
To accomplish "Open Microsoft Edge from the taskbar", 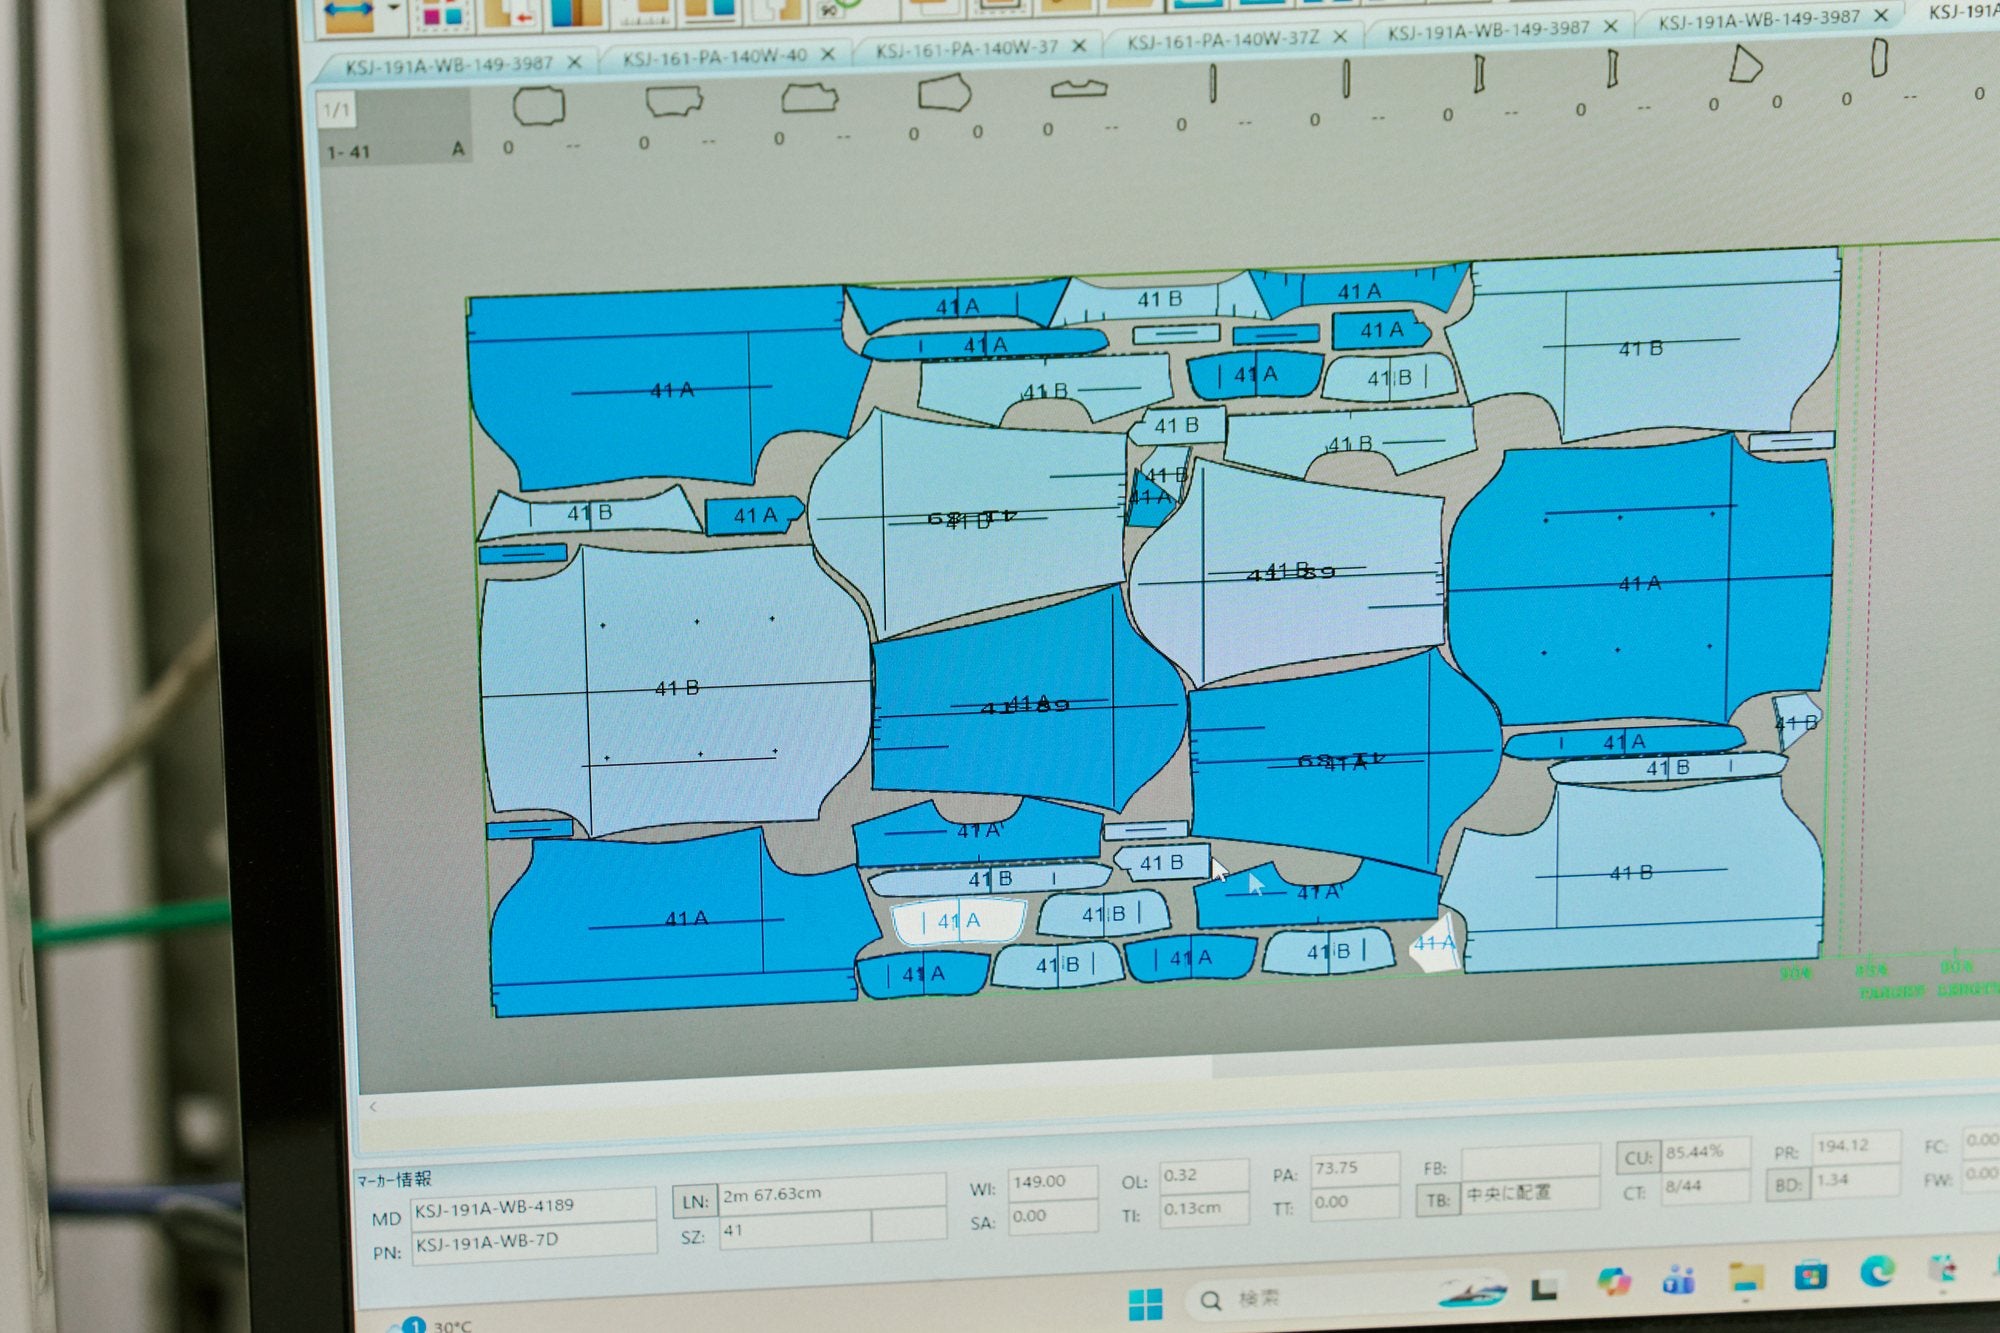I will point(1876,1271).
